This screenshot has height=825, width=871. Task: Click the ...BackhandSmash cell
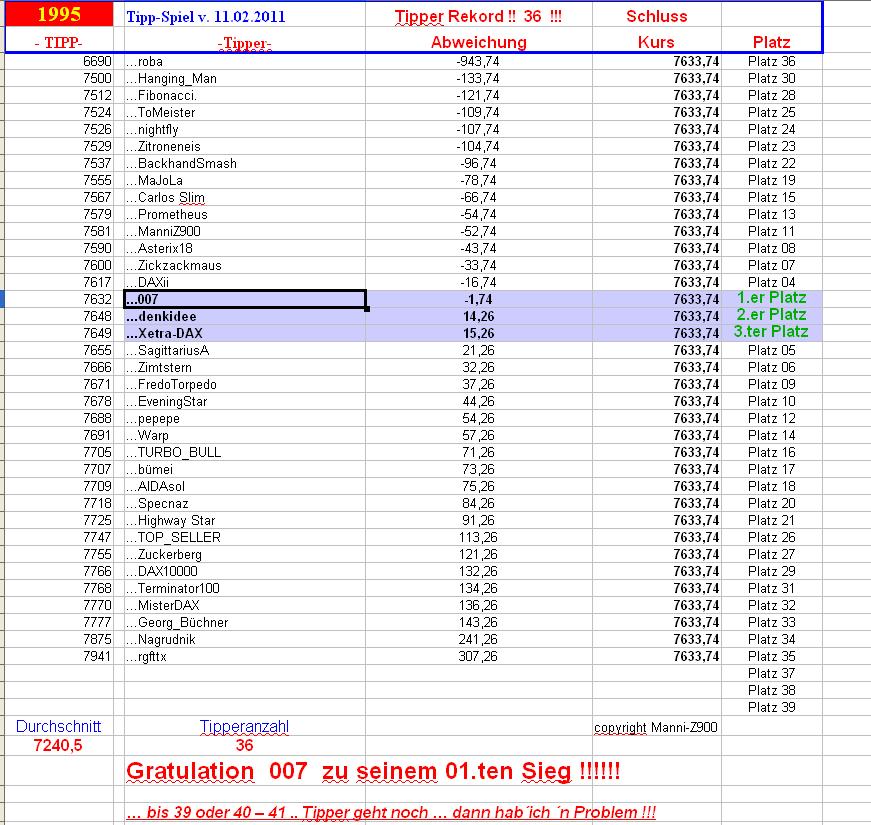[x=245, y=163]
